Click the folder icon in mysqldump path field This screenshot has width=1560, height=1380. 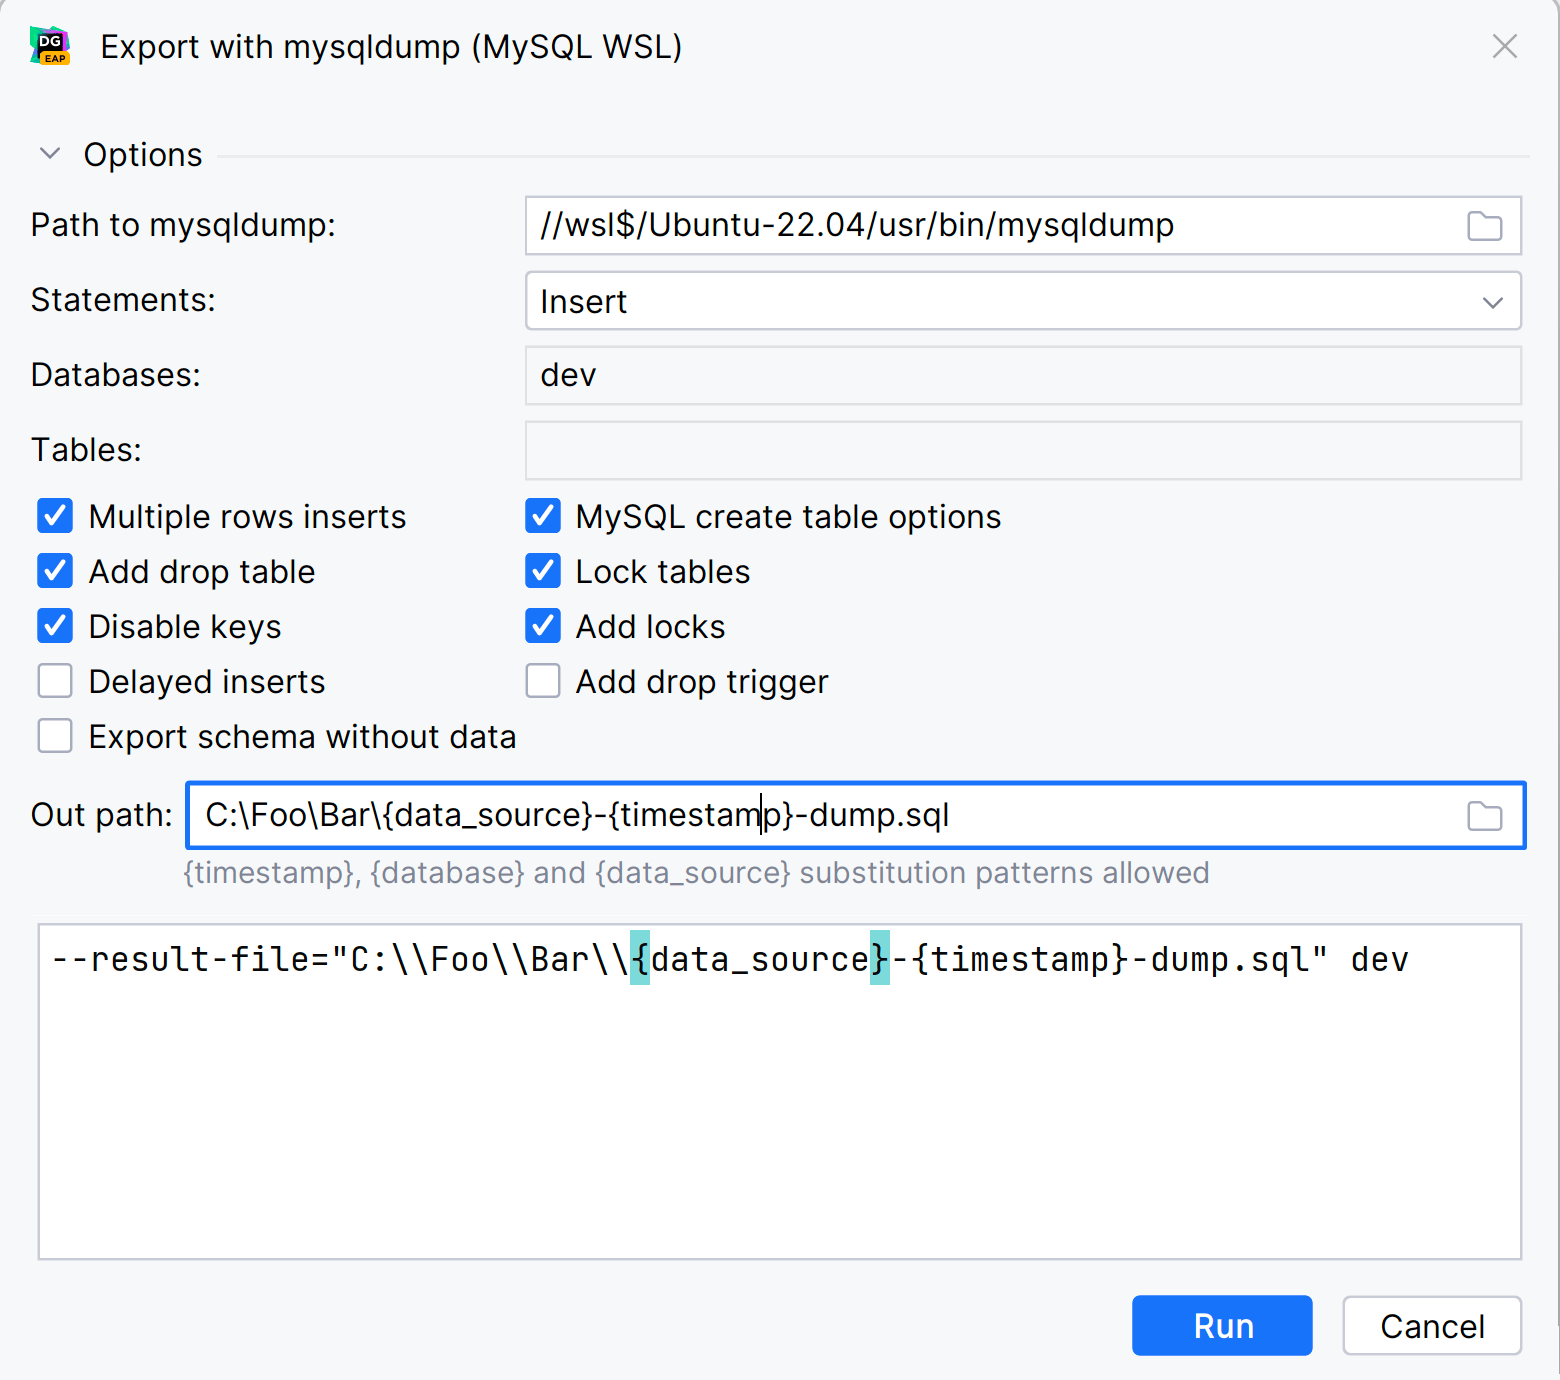[x=1484, y=226]
